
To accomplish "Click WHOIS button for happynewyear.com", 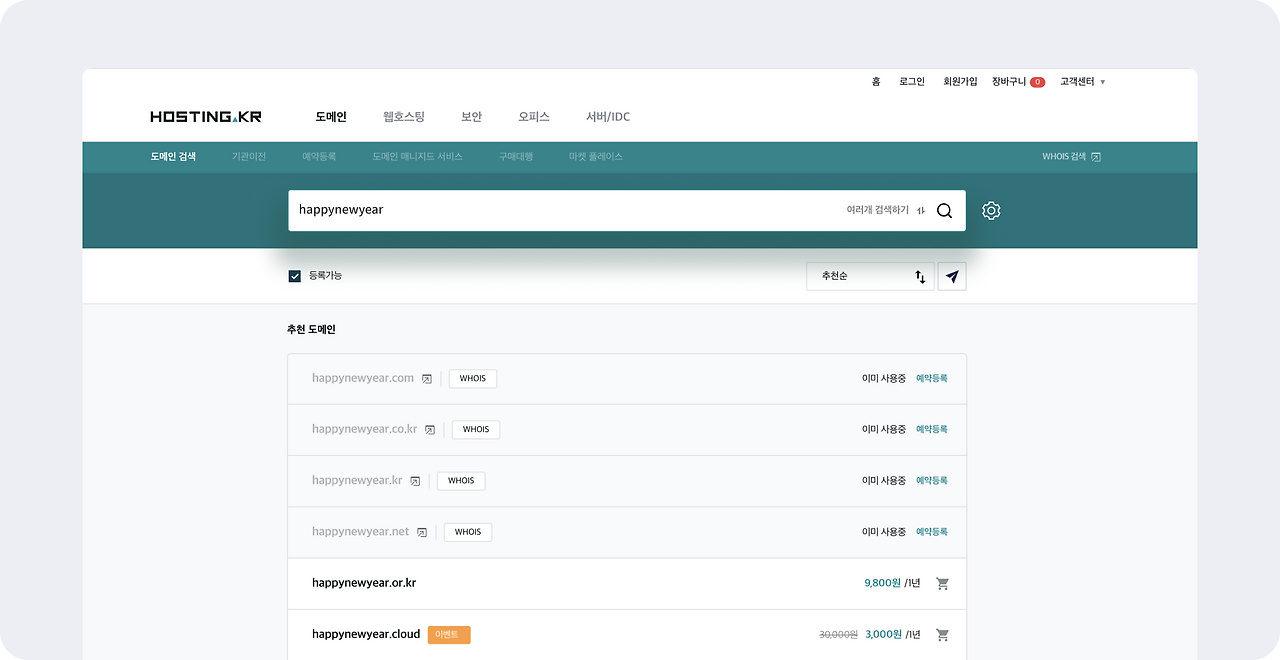I will point(473,379).
